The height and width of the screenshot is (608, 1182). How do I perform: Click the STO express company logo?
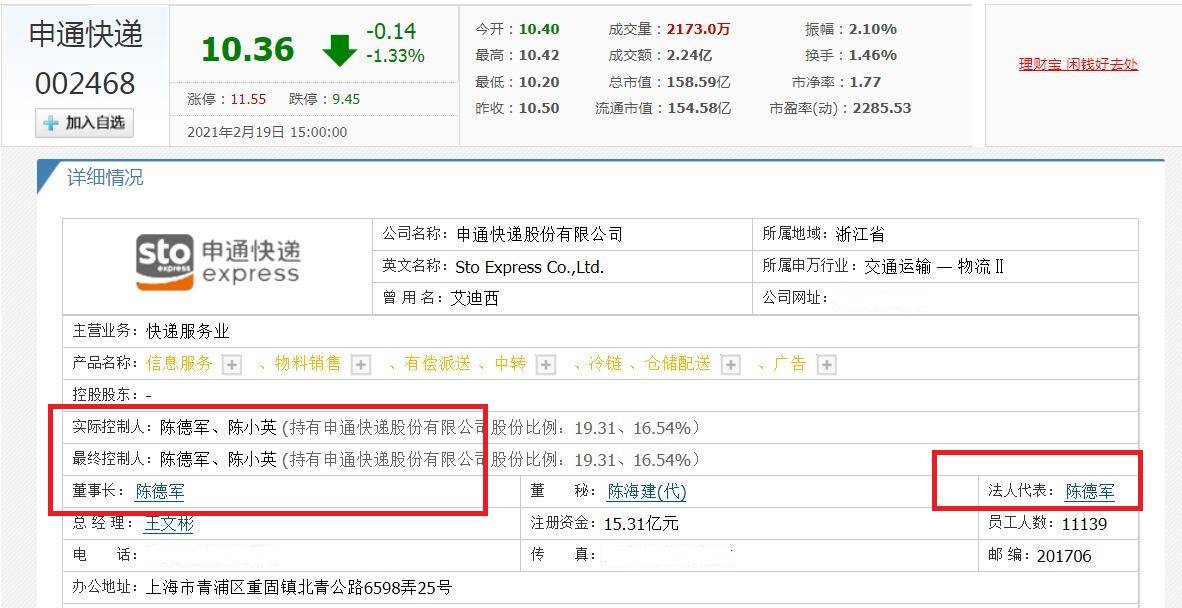(218, 261)
